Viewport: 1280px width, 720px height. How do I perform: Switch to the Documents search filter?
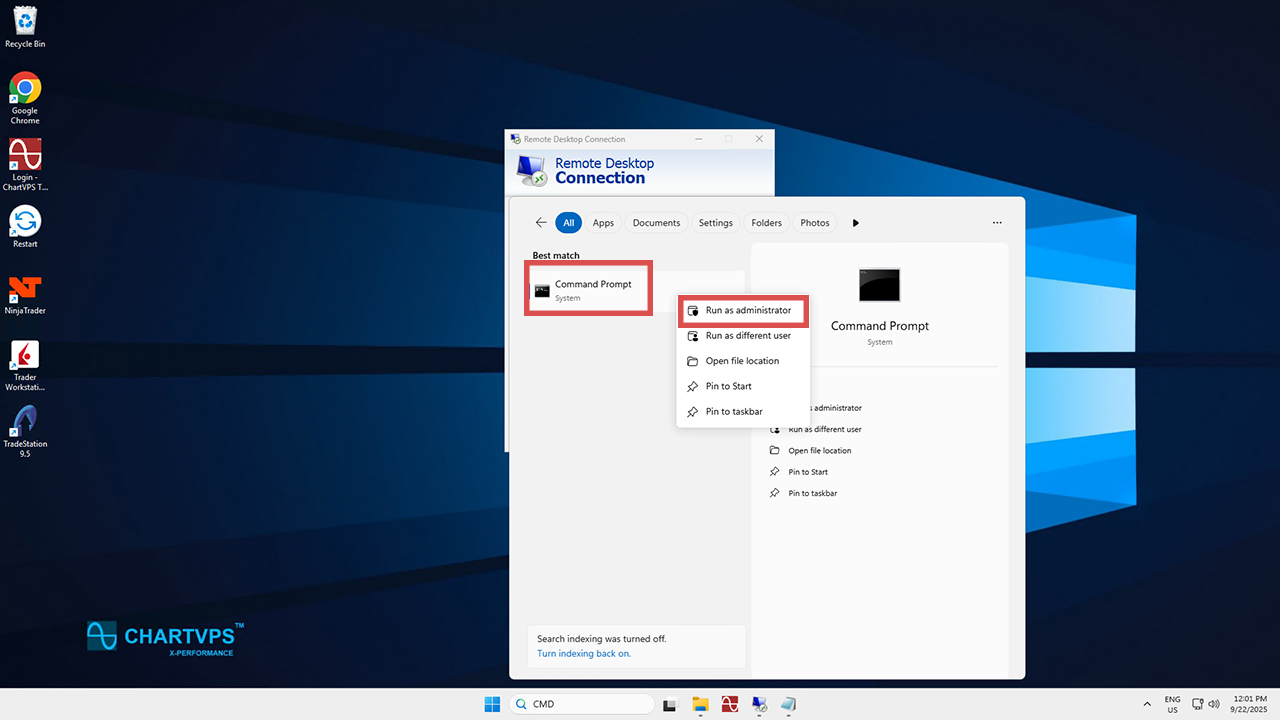coord(656,223)
